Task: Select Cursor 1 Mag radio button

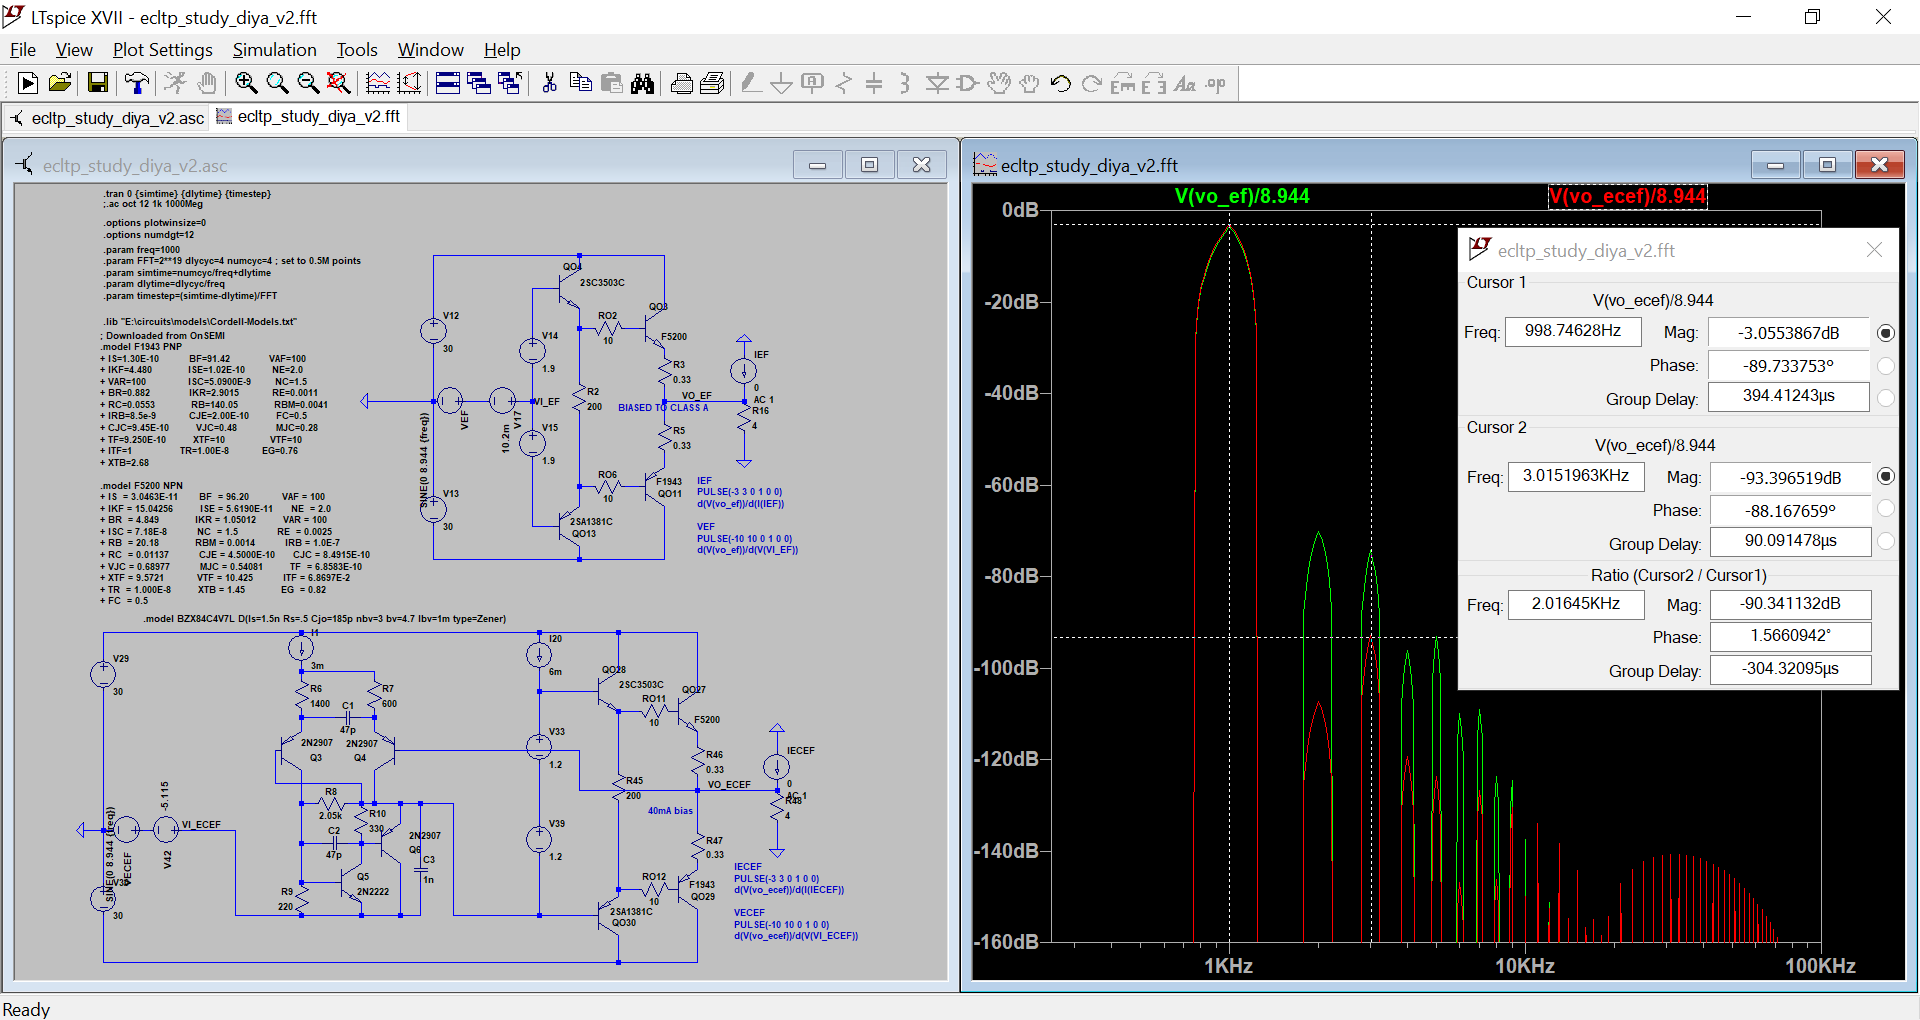Action: [x=1886, y=333]
